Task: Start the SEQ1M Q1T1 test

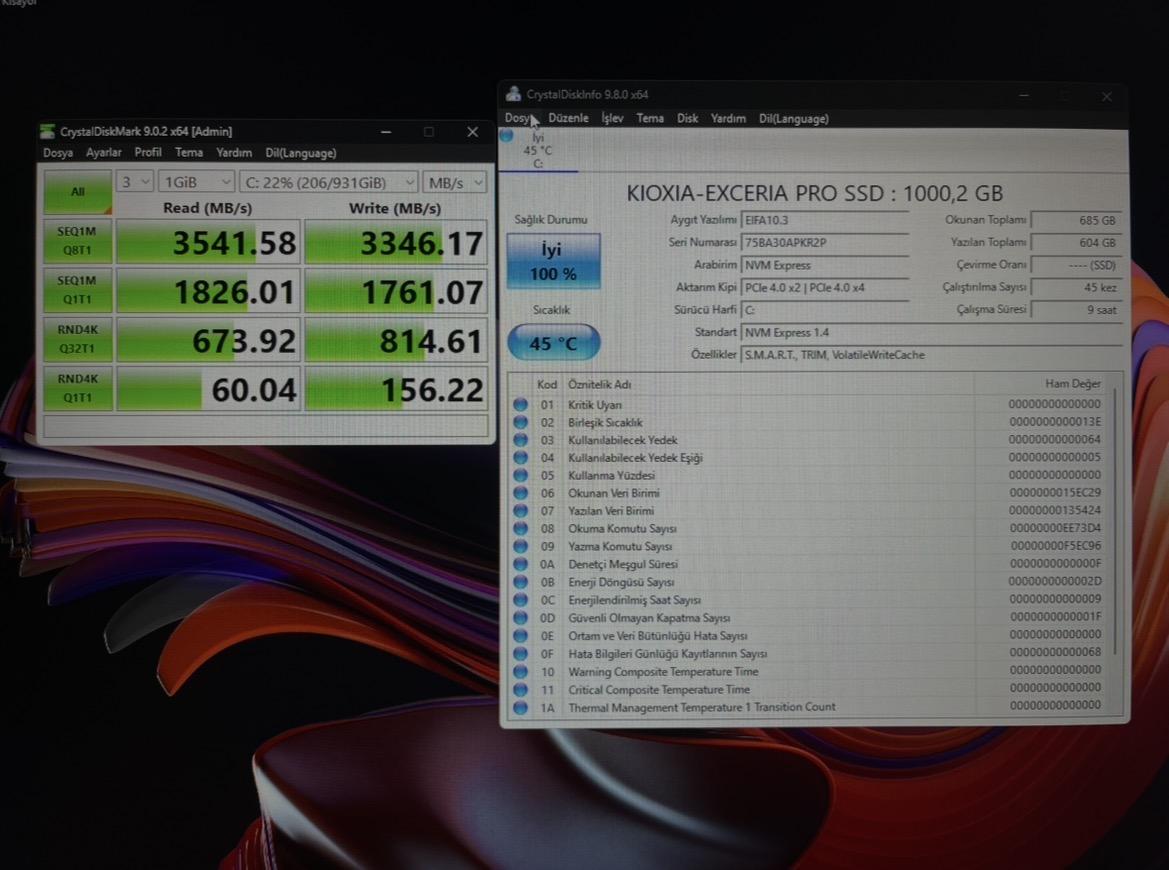Action: [78, 290]
